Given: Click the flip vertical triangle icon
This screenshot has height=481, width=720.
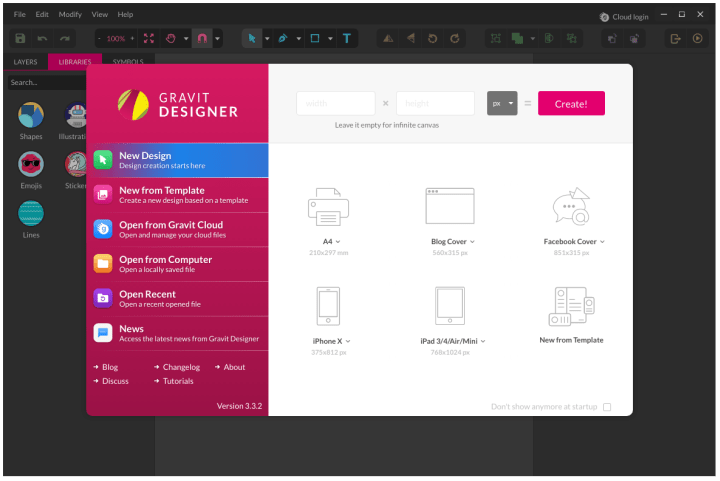Looking at the screenshot, I should click(388, 39).
